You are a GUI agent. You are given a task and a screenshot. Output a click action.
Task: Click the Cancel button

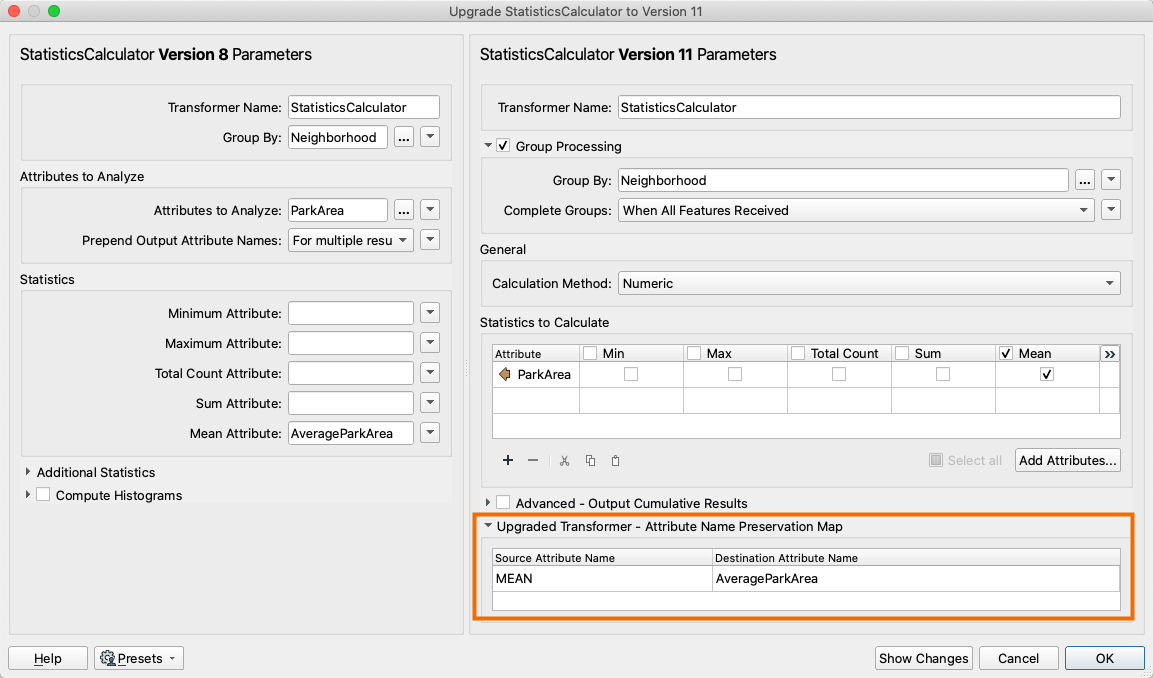point(1018,658)
